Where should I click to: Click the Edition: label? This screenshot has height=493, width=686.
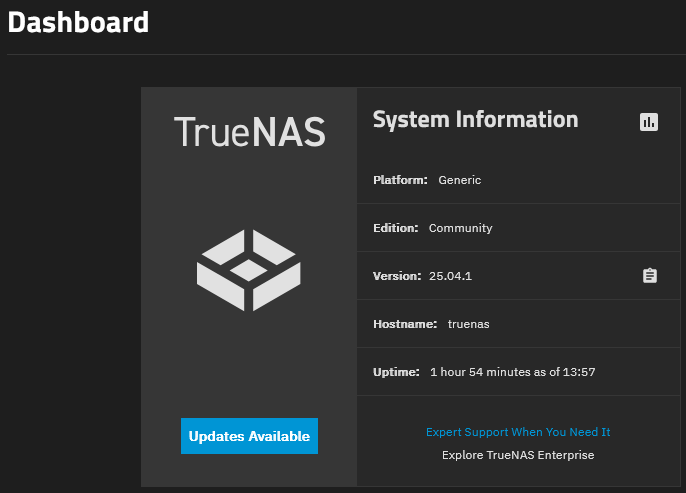click(396, 228)
